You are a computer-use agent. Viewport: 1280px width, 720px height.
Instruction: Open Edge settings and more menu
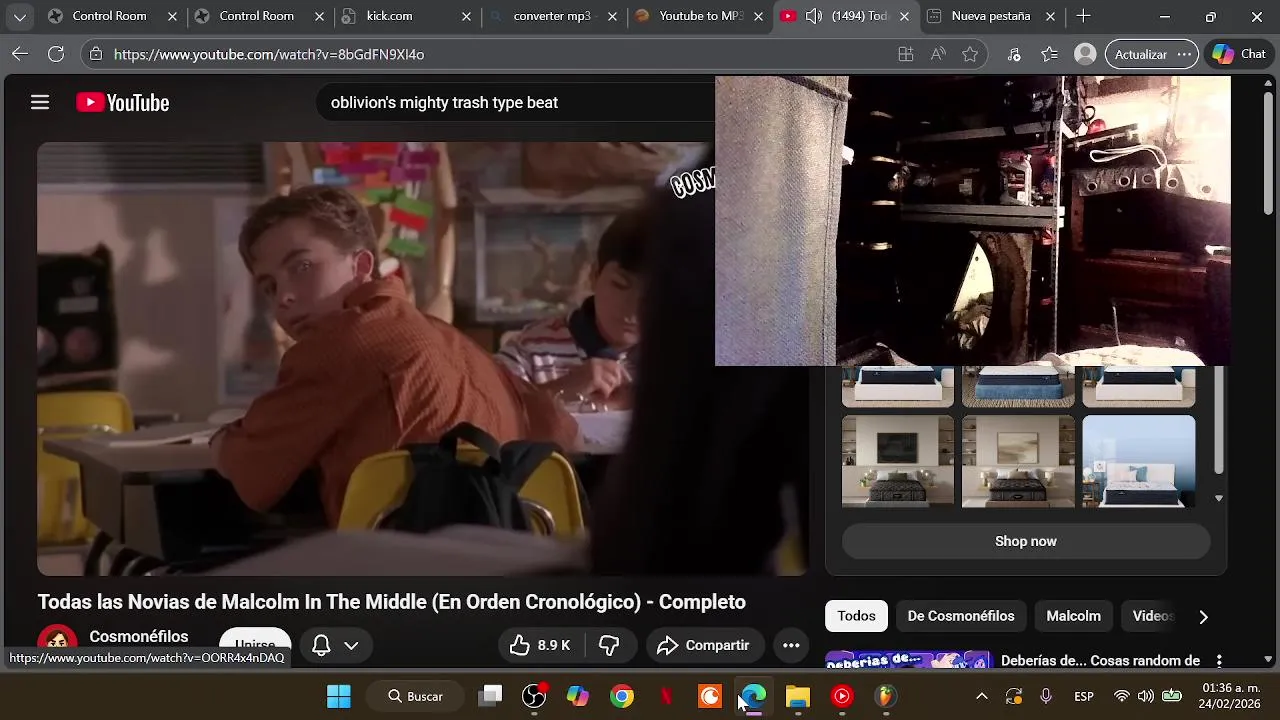point(1185,54)
